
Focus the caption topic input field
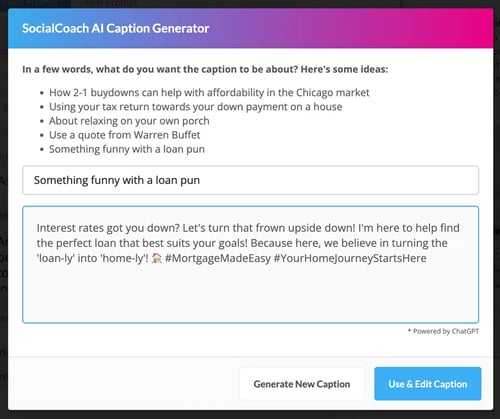click(x=251, y=180)
